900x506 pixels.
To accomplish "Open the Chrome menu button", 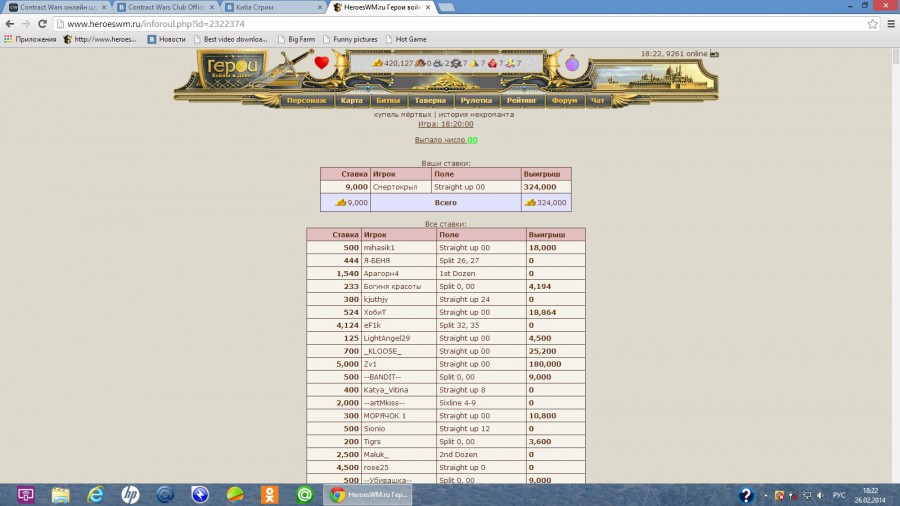I will point(889,24).
